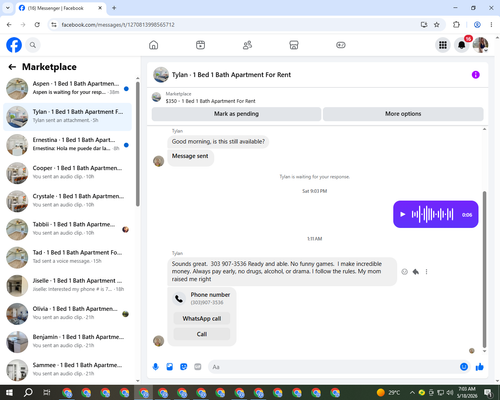Open Tabbii apartment conversation
The width and height of the screenshot is (500, 400).
tap(67, 229)
